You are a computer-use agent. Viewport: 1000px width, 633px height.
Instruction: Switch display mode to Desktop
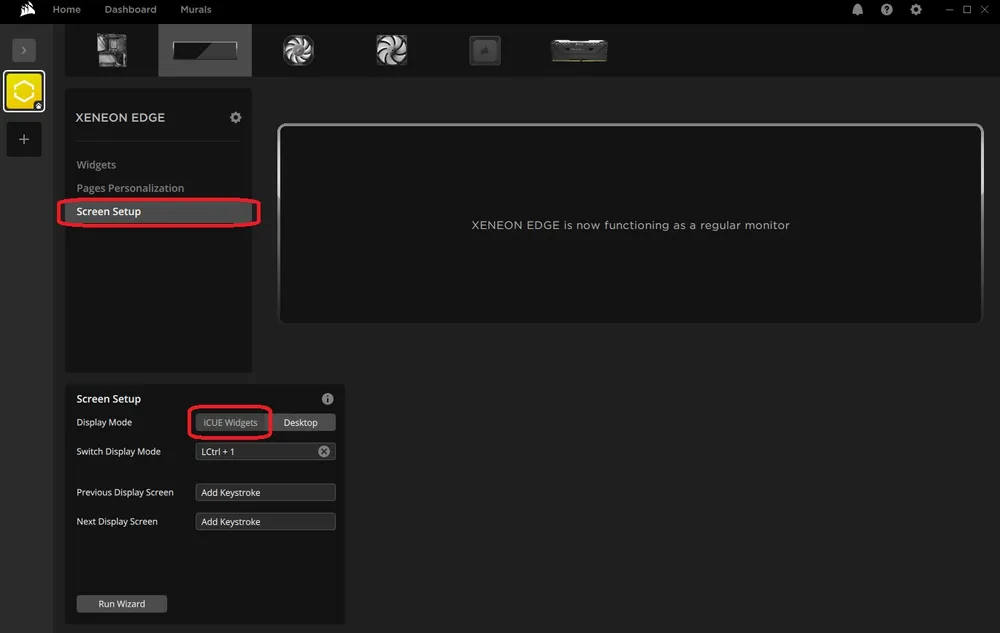(300, 423)
